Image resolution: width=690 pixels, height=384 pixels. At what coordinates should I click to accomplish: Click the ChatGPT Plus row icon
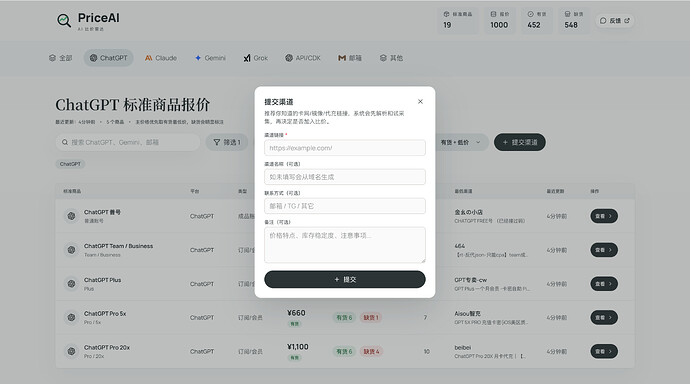71,284
